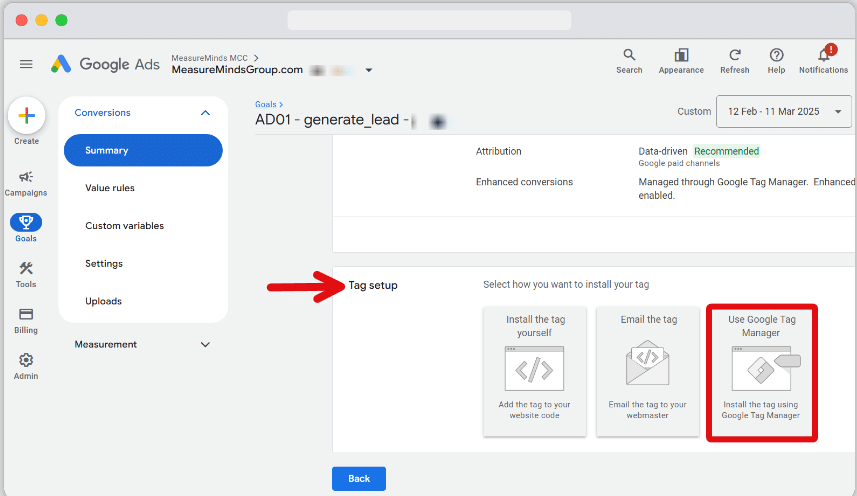This screenshot has width=857, height=496.
Task: Collapse the Conversions section
Action: coord(205,113)
